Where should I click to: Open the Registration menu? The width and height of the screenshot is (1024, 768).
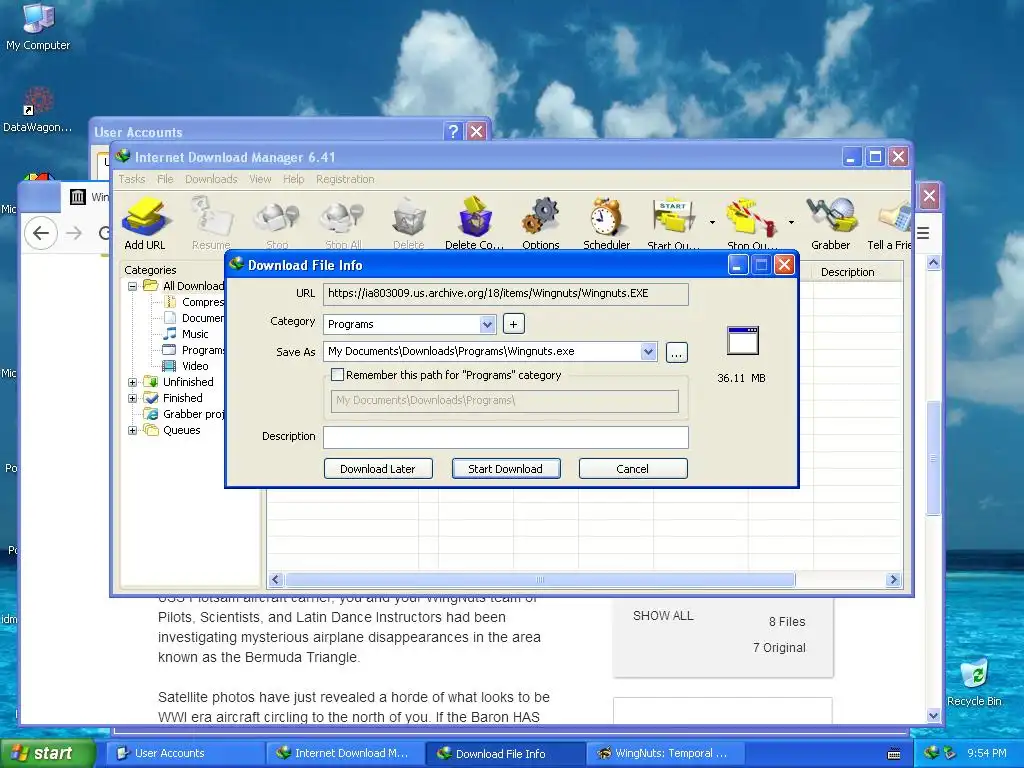345,179
